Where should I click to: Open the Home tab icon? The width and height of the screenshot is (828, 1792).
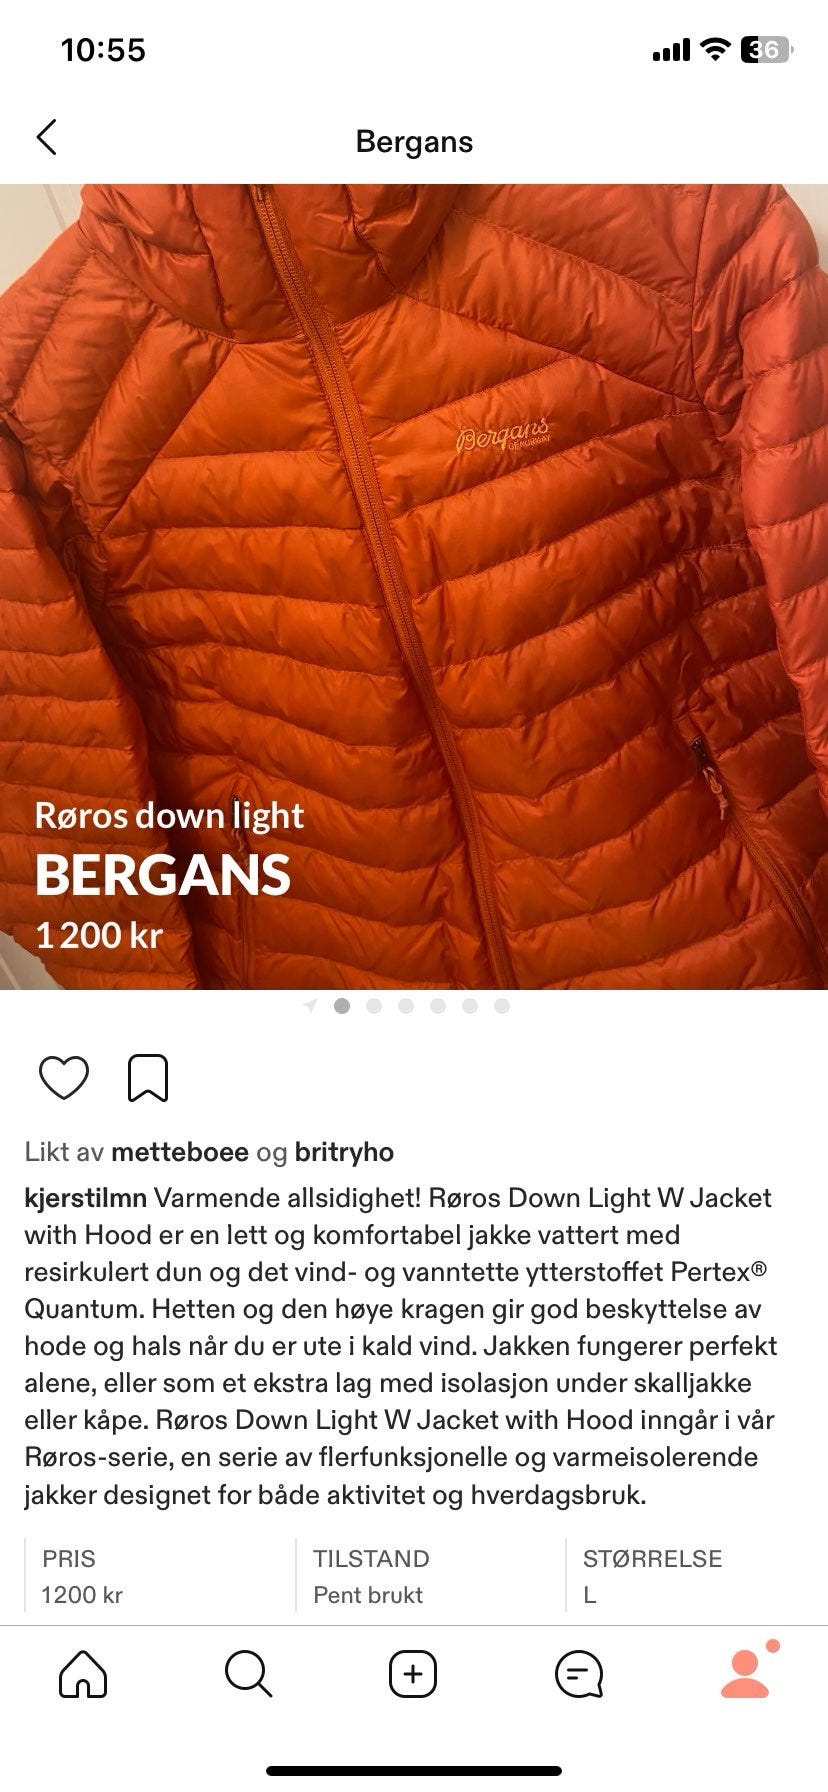coord(83,1672)
